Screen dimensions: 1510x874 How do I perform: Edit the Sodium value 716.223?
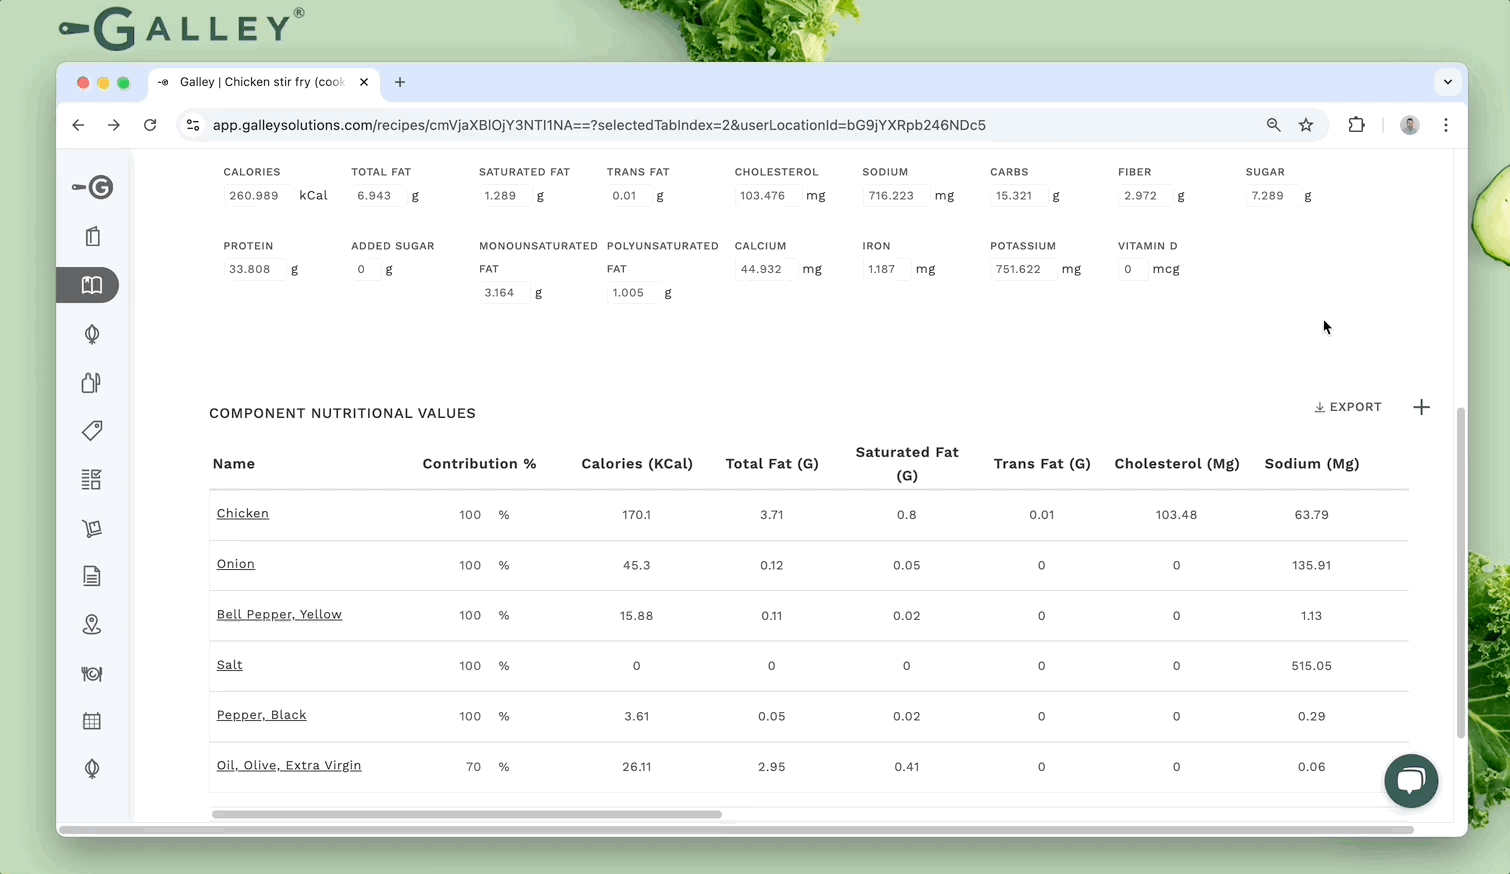[895, 196]
